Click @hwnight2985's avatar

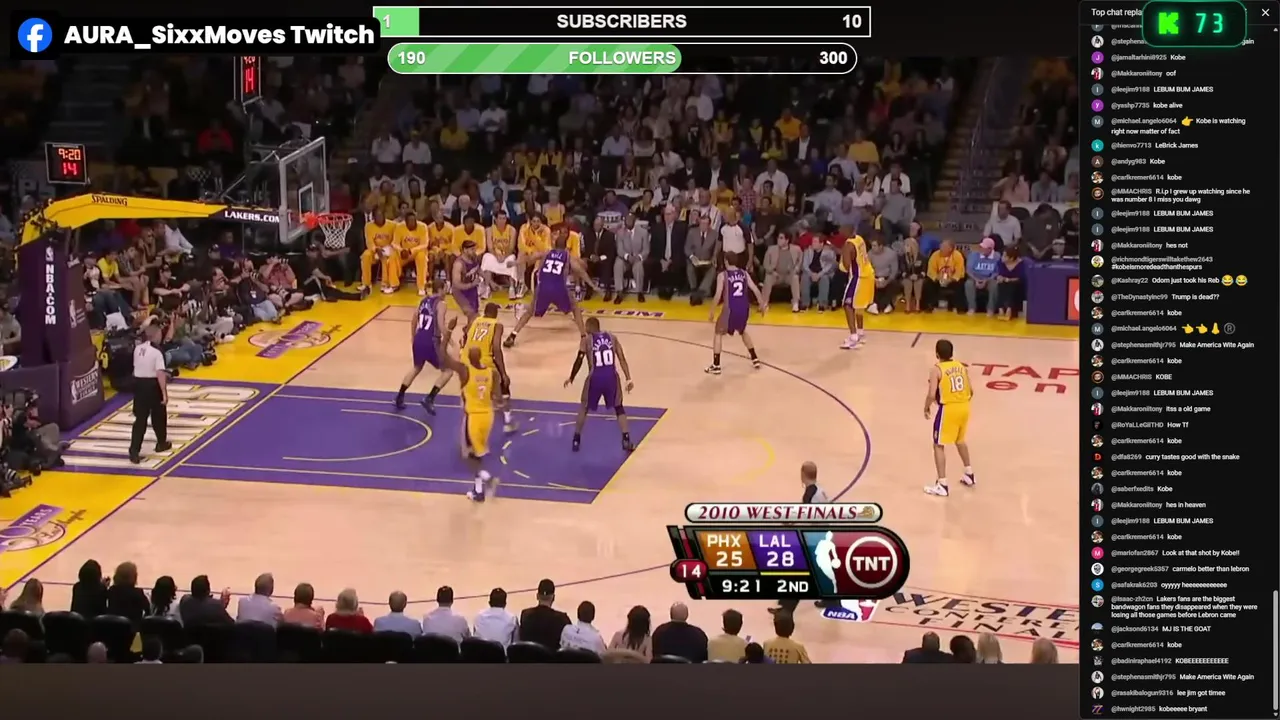click(1097, 709)
